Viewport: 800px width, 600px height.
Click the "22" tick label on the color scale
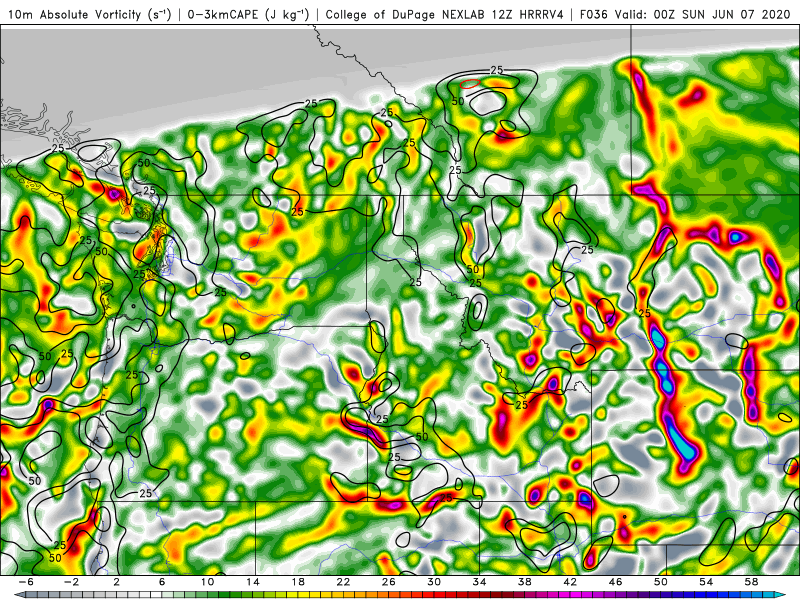click(343, 582)
